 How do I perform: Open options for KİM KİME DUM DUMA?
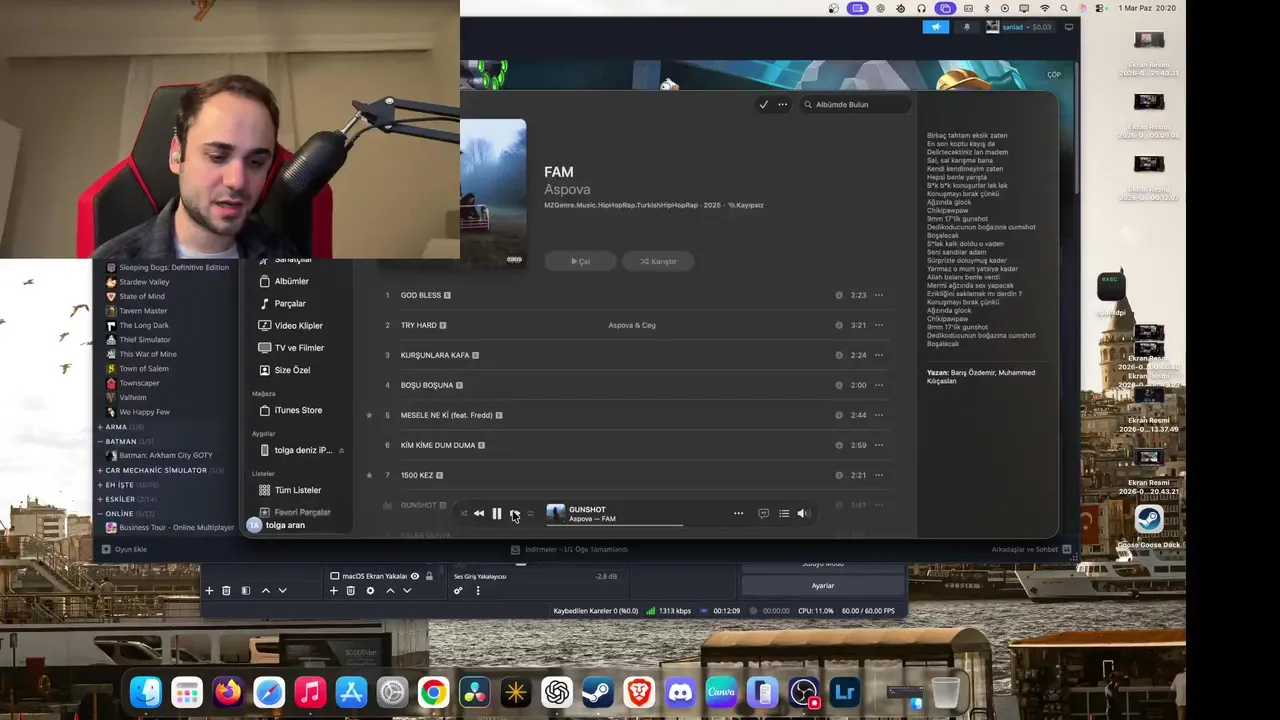879,445
